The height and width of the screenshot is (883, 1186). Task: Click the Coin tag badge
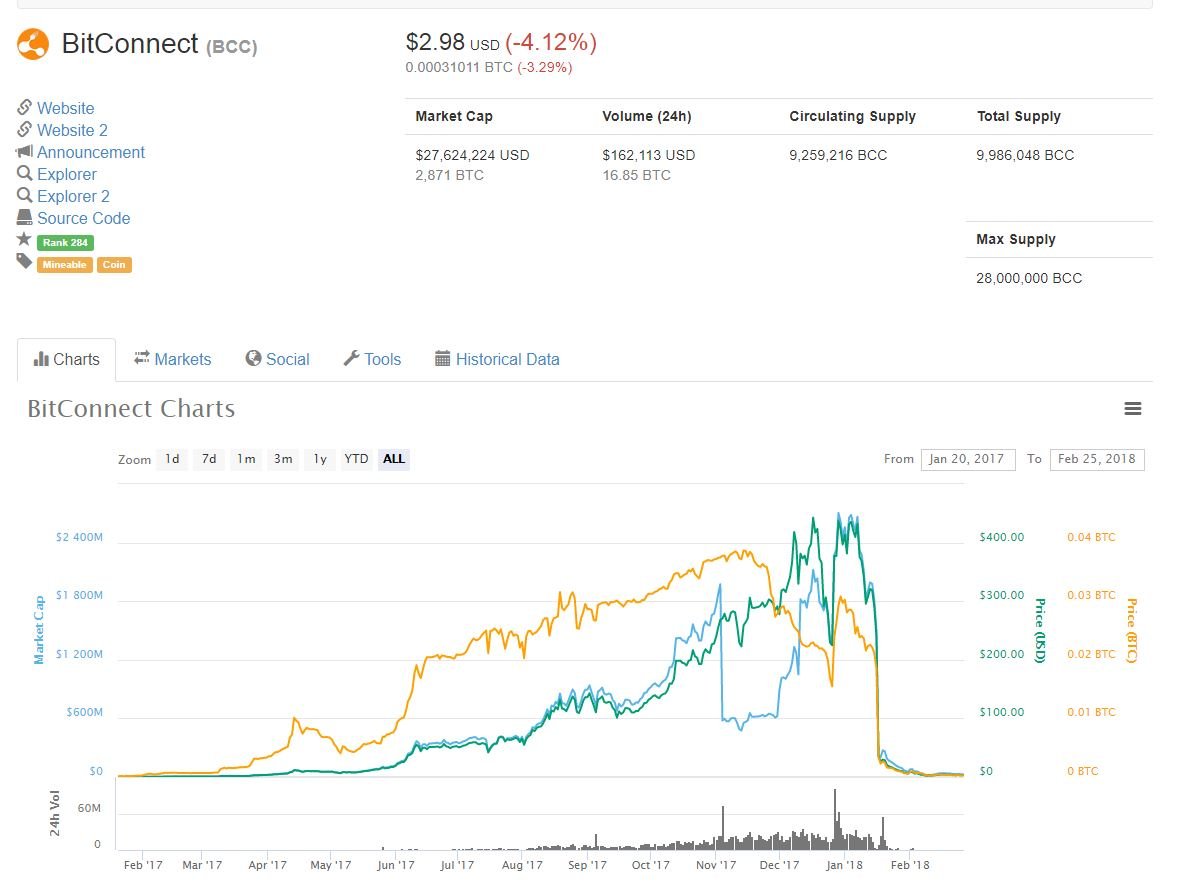[x=114, y=264]
